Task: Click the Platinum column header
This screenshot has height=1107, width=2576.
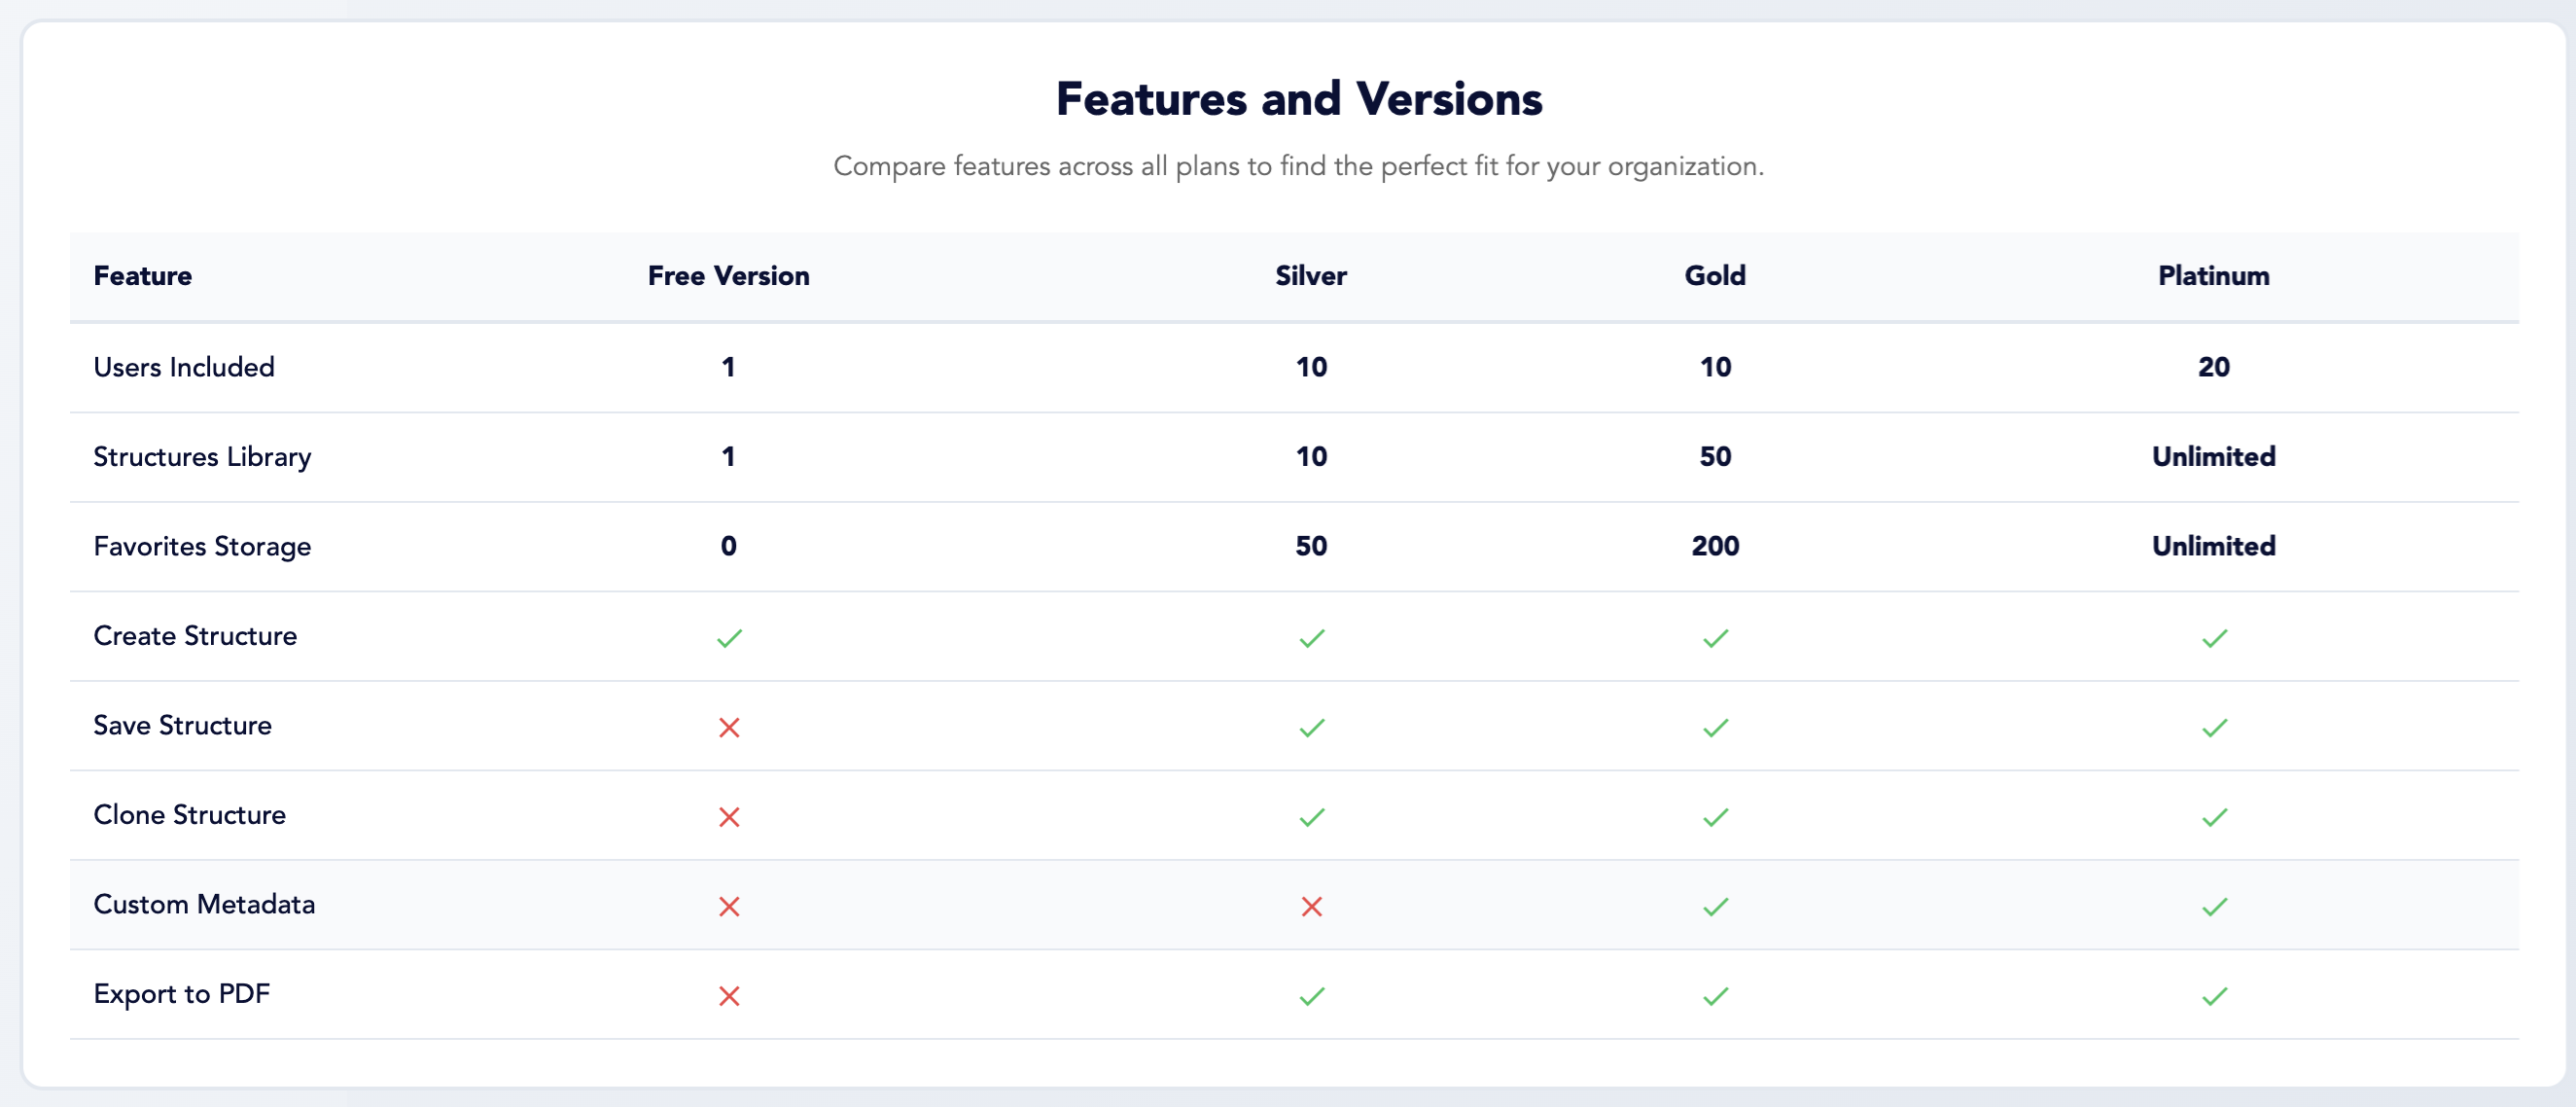Action: tap(2213, 276)
